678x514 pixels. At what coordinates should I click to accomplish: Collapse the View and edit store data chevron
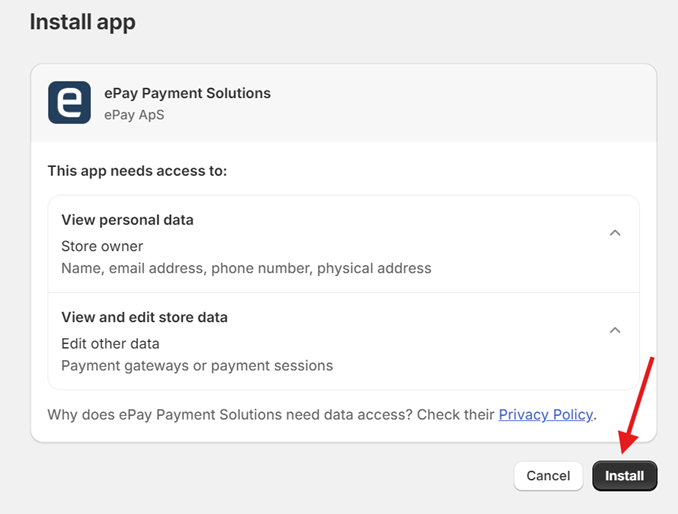pos(615,330)
